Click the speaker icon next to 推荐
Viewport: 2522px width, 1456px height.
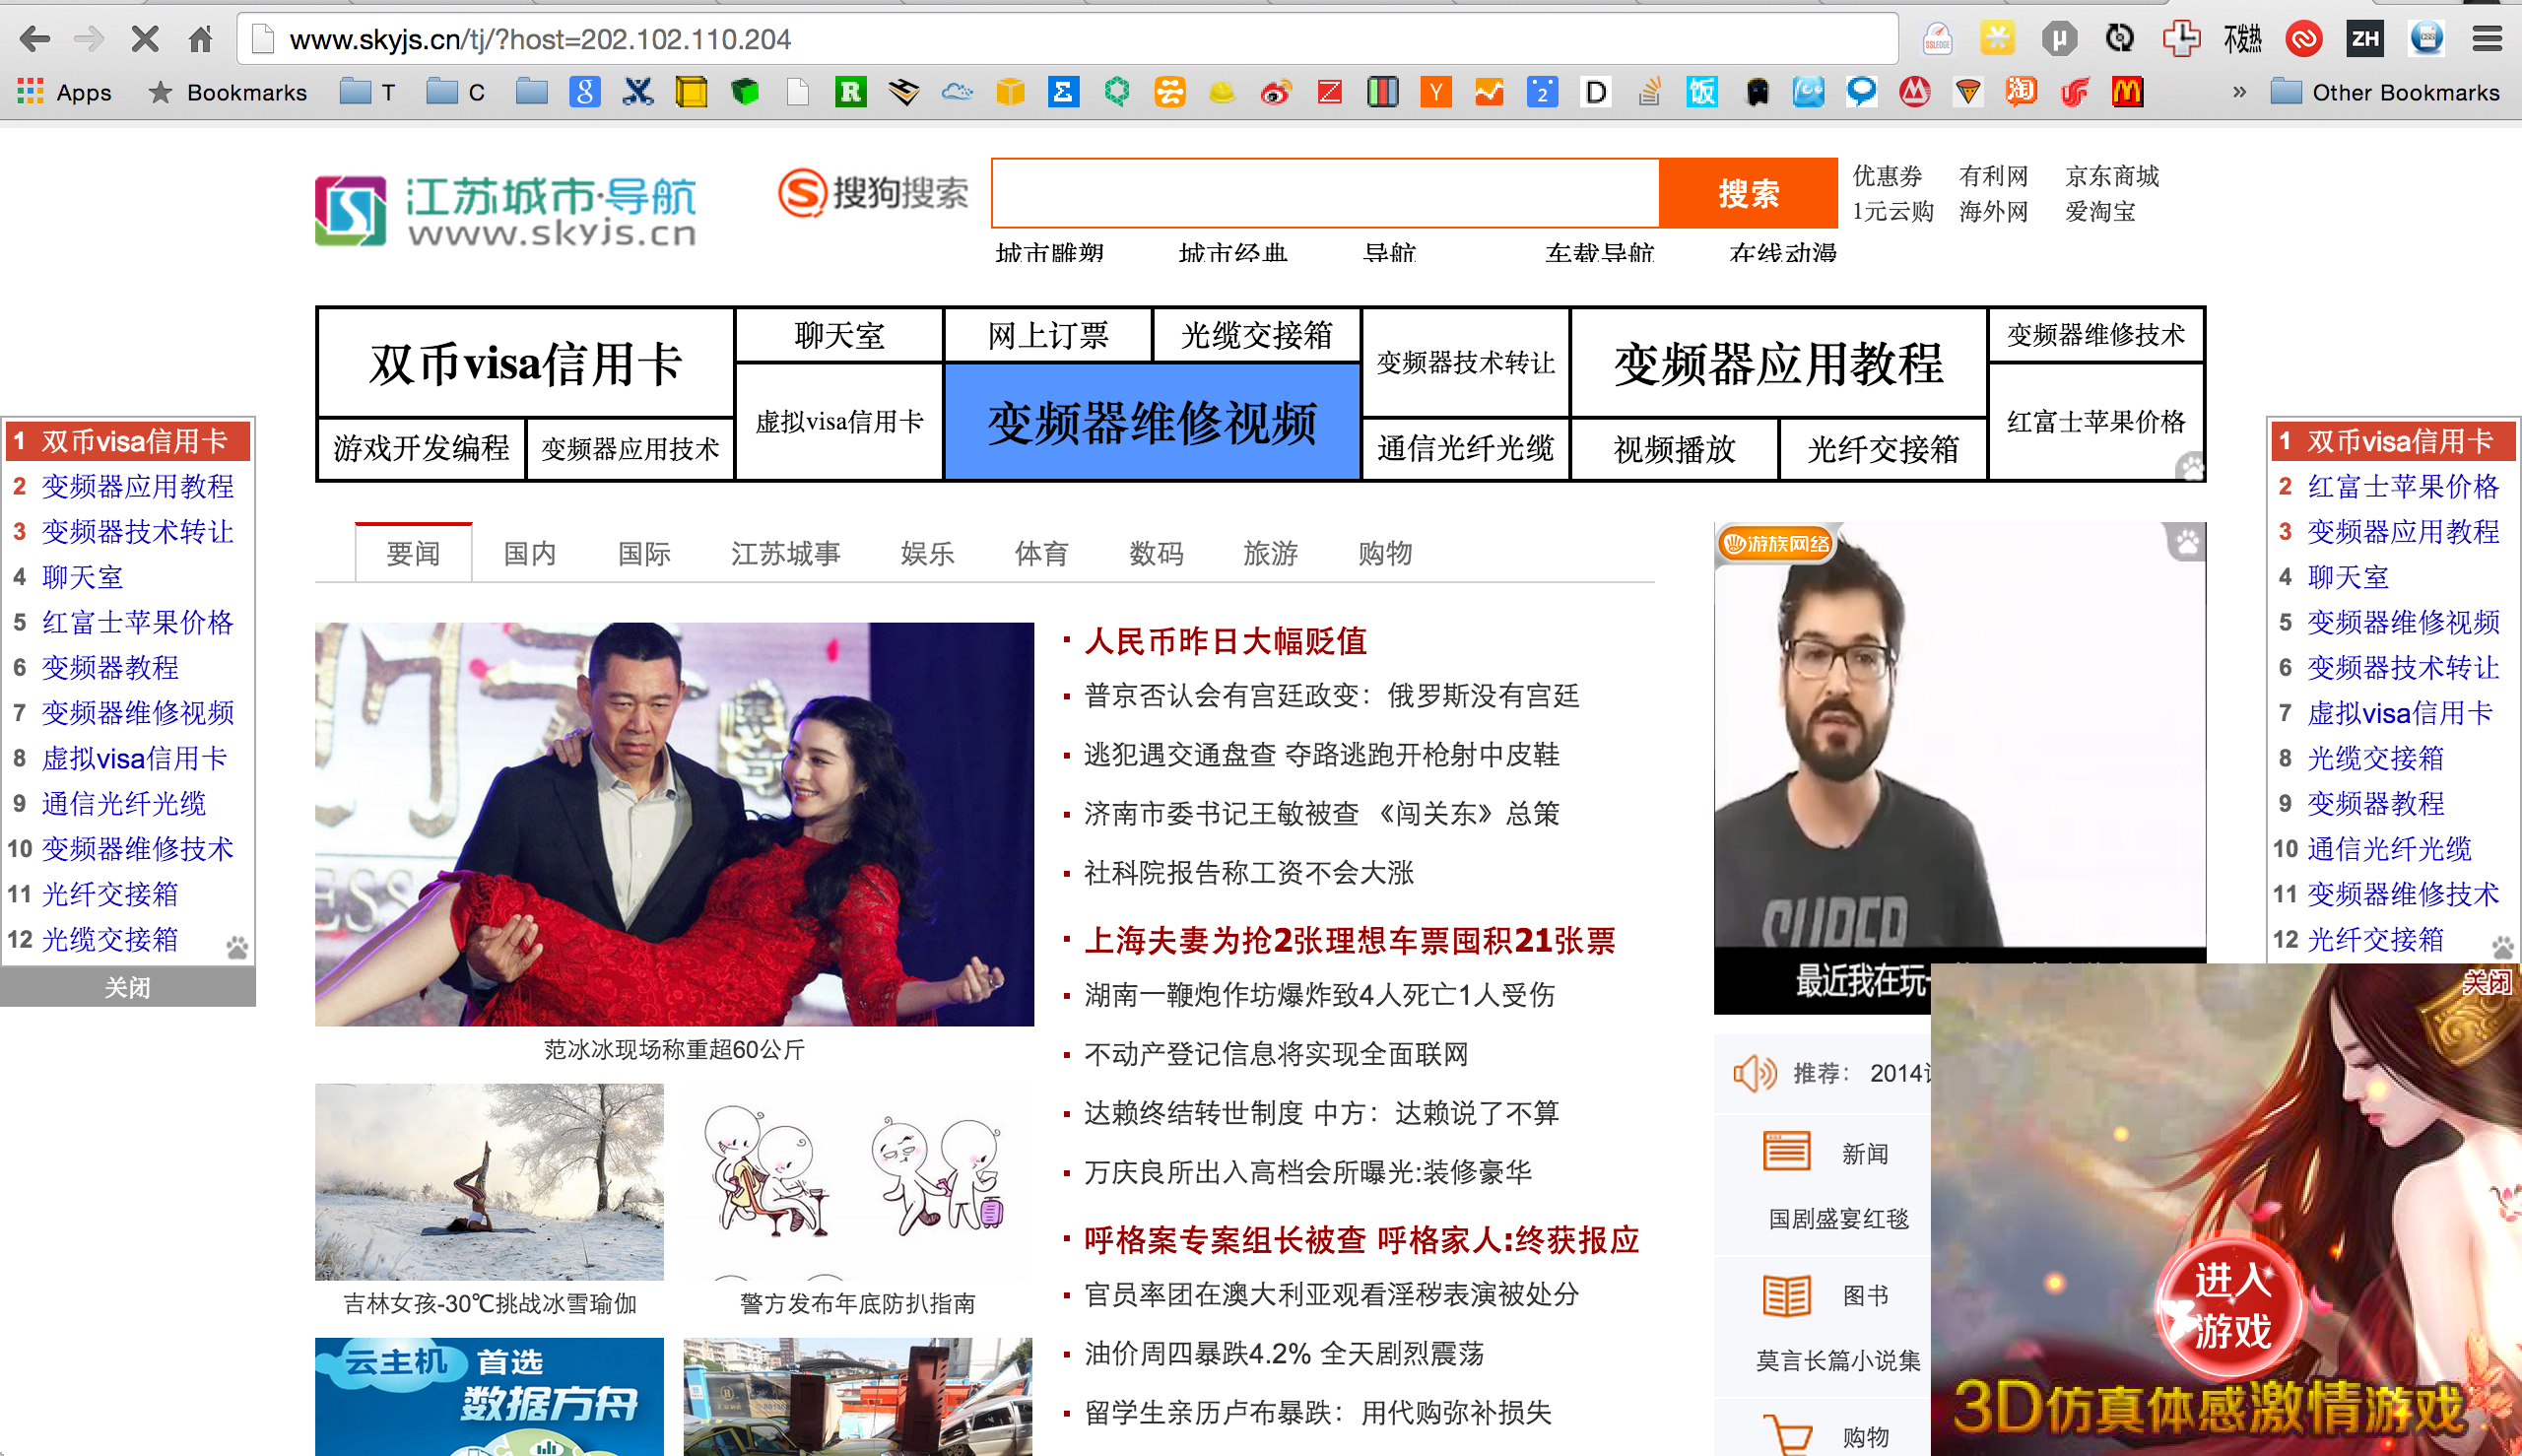1754,1073
